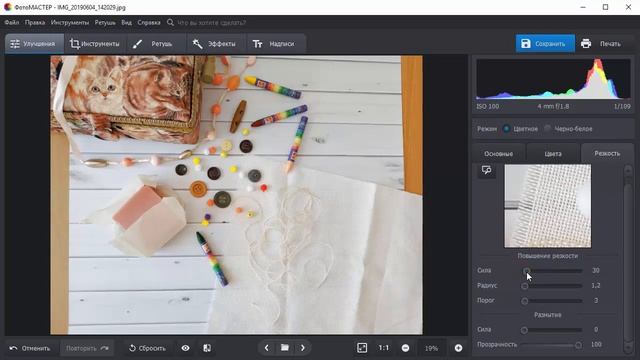Focus the search field in menu bar

(x=212, y=22)
